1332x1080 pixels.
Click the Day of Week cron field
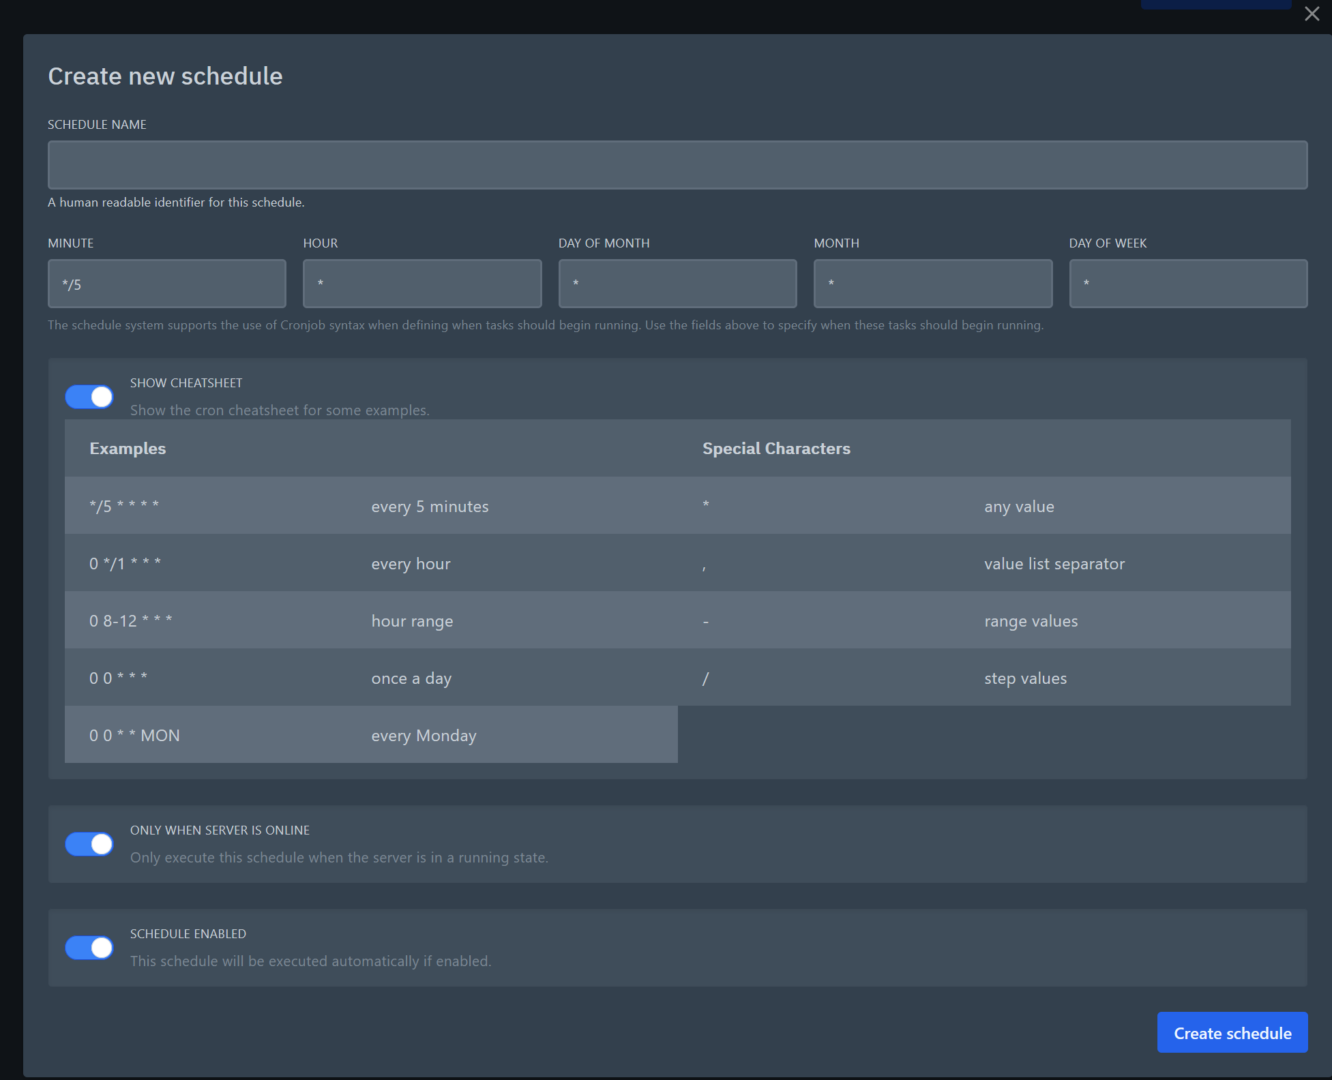coord(1188,283)
